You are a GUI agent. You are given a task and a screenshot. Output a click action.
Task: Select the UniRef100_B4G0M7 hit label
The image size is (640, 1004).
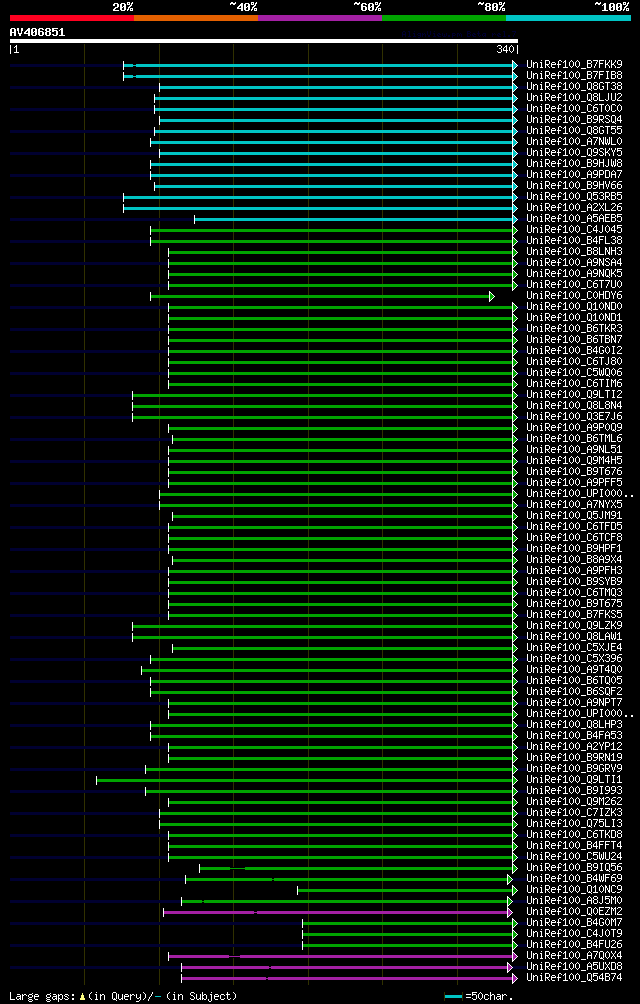tap(574, 922)
